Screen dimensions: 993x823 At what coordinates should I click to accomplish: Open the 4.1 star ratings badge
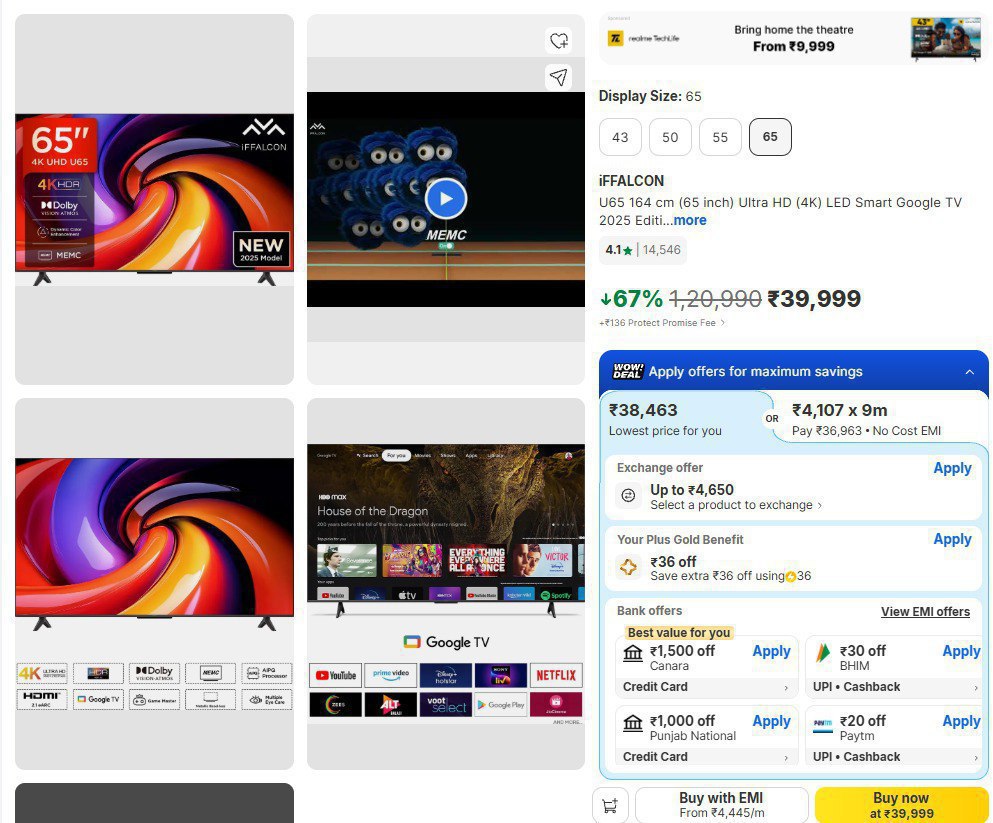(643, 250)
